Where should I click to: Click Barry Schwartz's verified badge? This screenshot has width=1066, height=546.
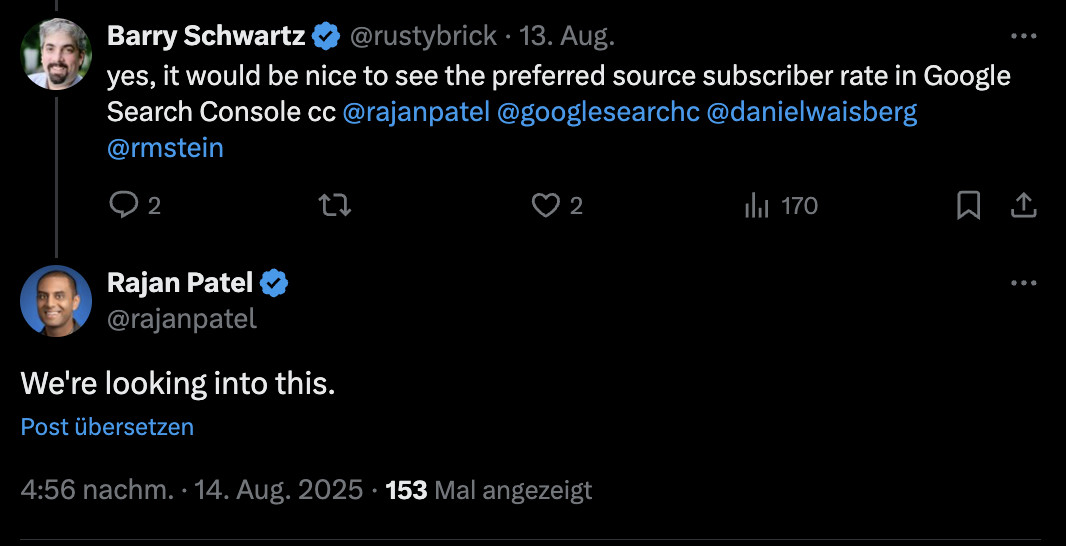pos(325,37)
